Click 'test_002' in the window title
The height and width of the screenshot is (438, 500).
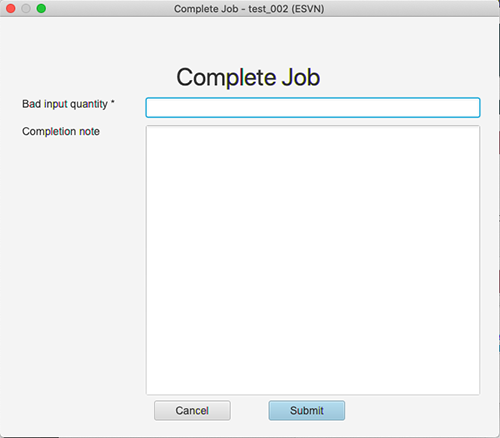pos(268,9)
